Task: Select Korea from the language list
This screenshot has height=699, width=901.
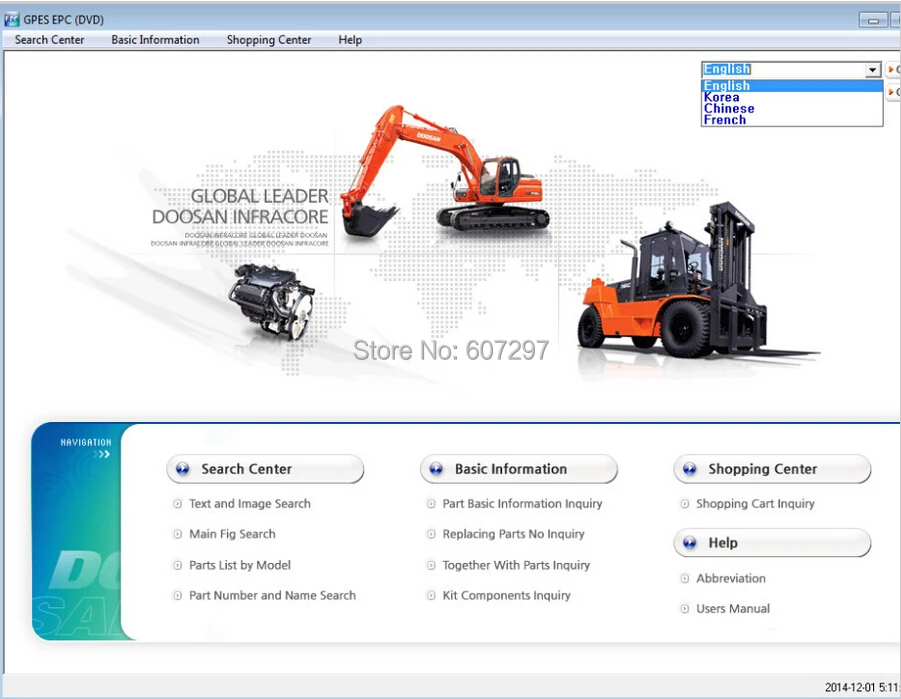Action: point(720,97)
